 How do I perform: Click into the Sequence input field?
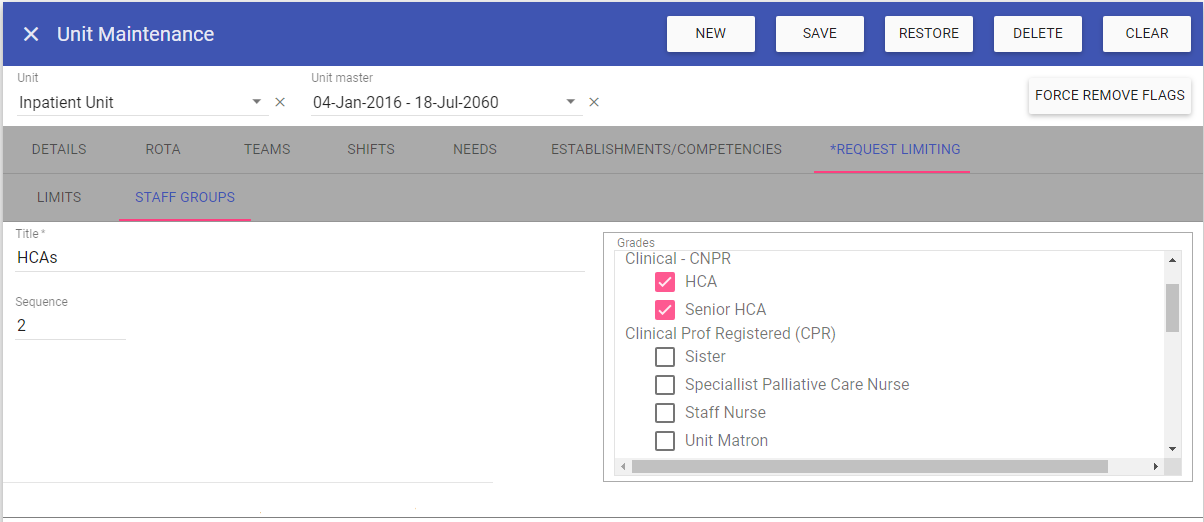tap(70, 326)
